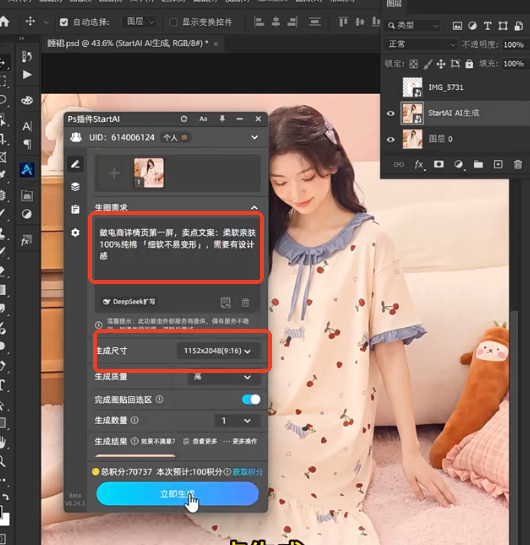Viewport: 530px width, 545px height.
Task: Filter layers by smart object icon
Action: pyautogui.click(x=518, y=26)
